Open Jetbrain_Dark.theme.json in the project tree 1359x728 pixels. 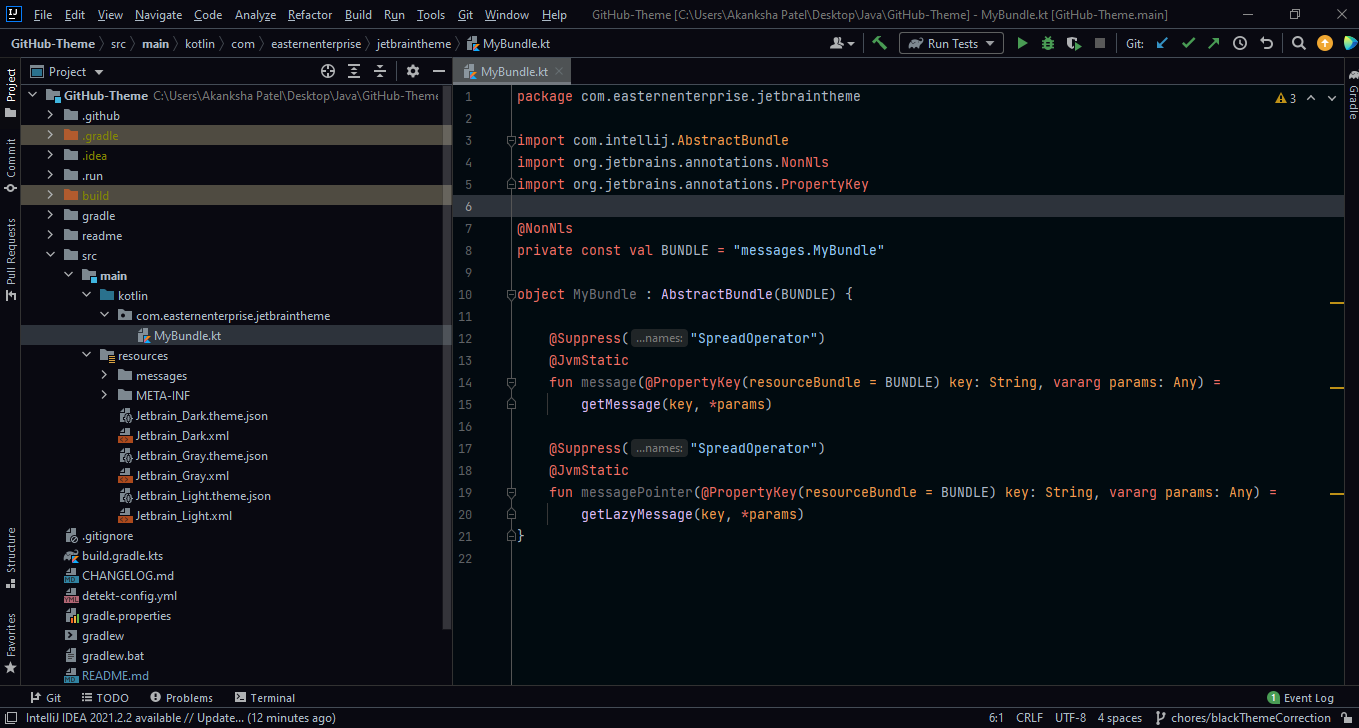pyautogui.click(x=201, y=416)
